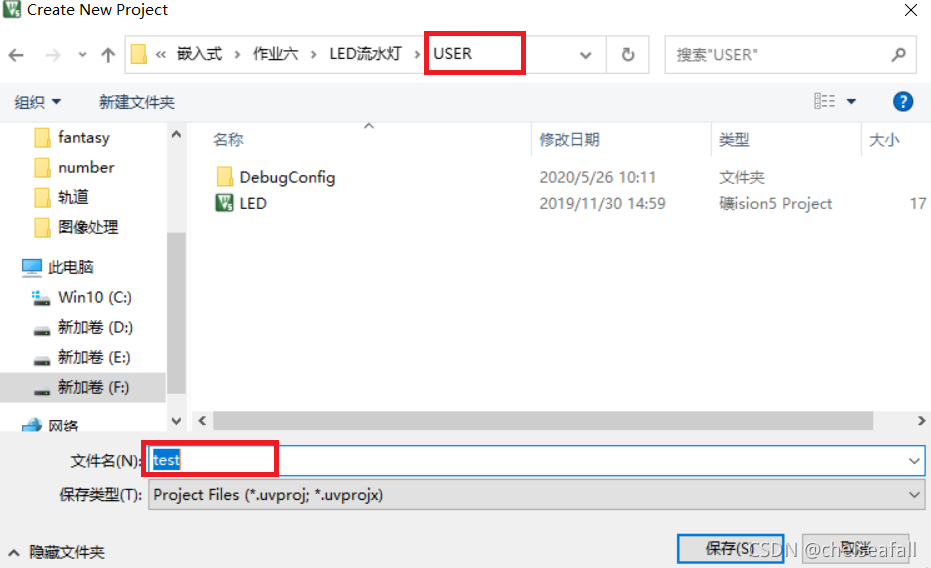Click the horizontal scrollbar right arrow
The image size is (931, 568).
pyautogui.click(x=921, y=420)
